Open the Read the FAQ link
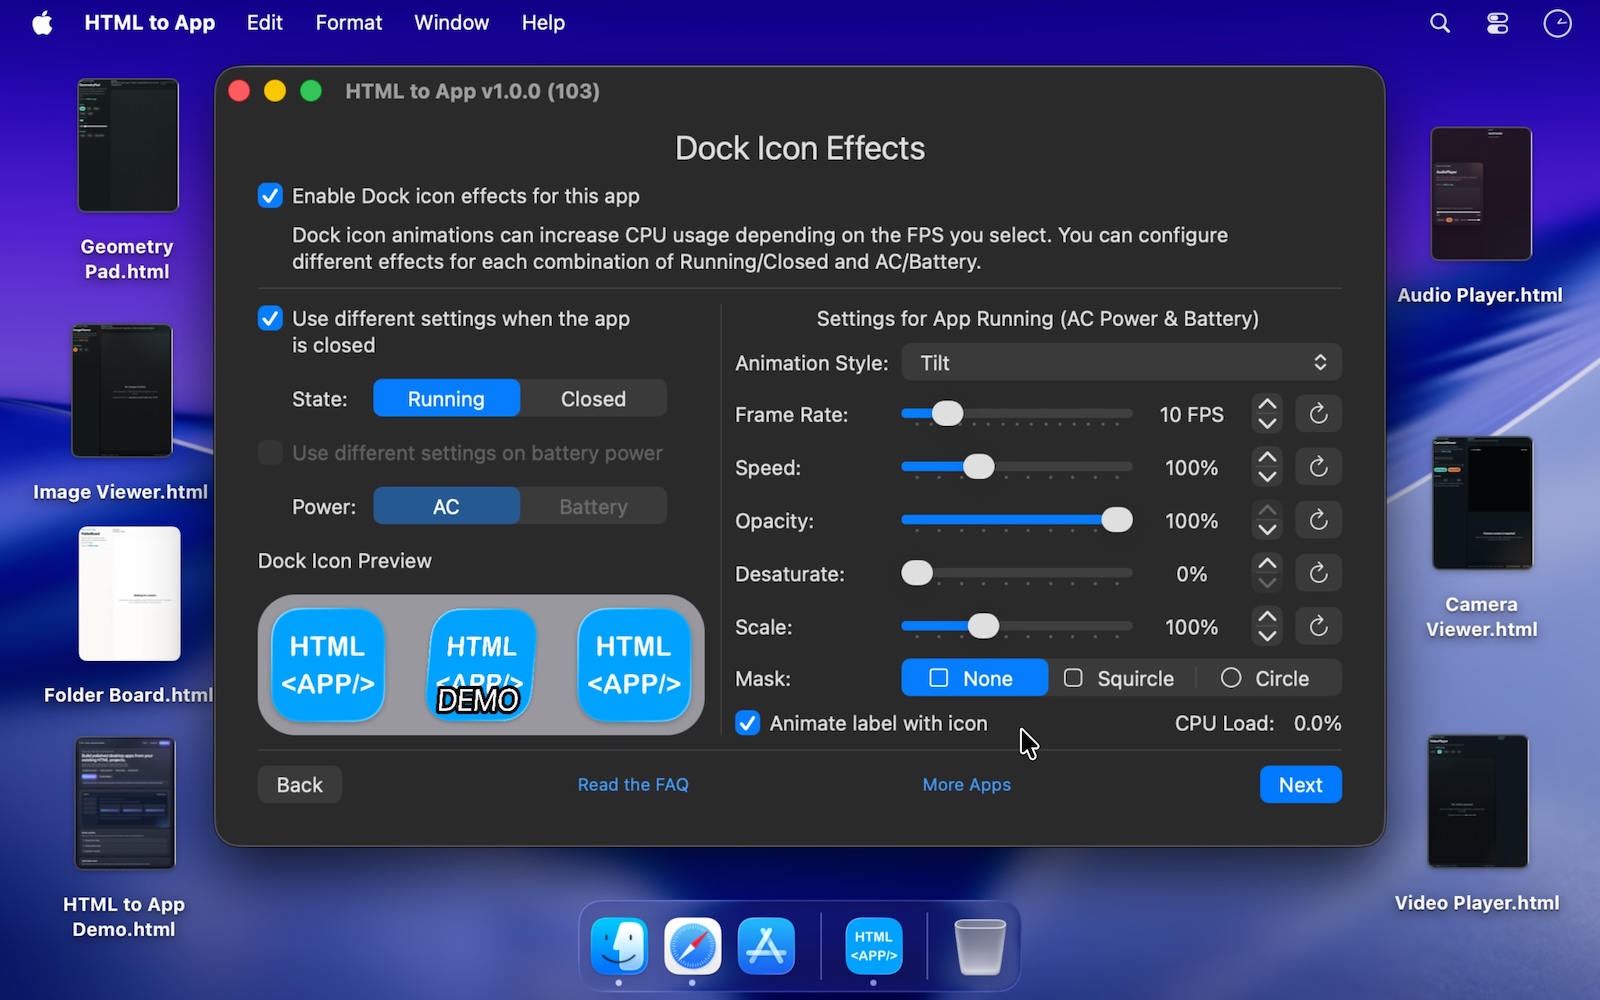 633,785
